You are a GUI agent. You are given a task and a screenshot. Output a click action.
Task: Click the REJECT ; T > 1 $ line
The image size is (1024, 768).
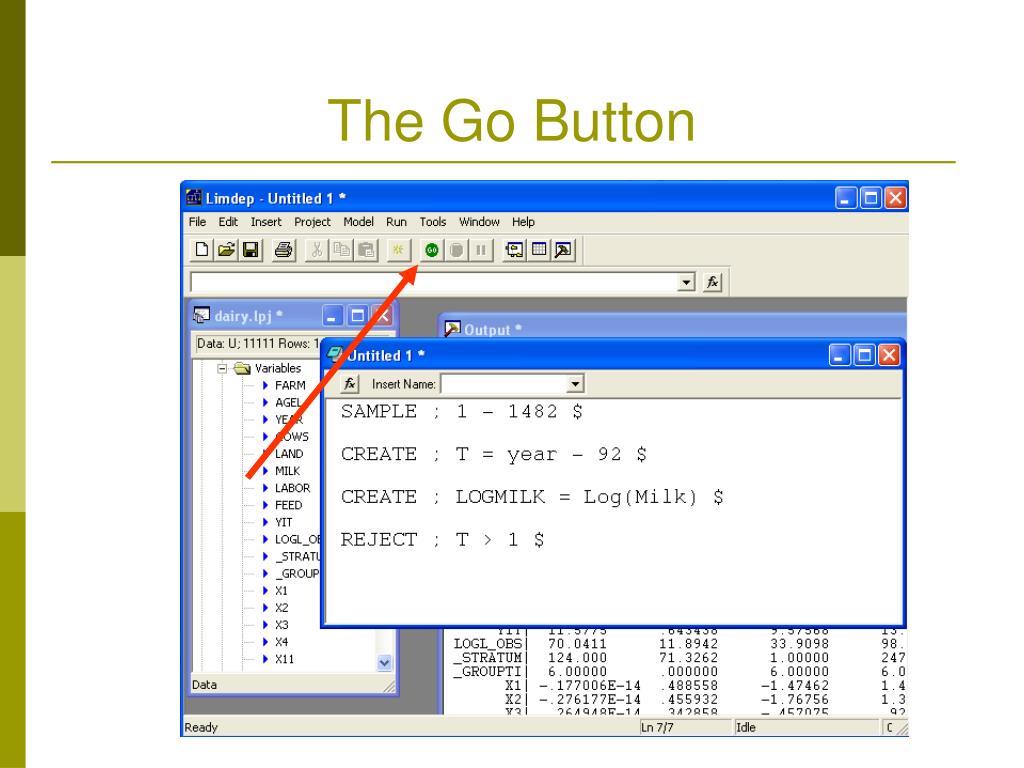(x=442, y=539)
